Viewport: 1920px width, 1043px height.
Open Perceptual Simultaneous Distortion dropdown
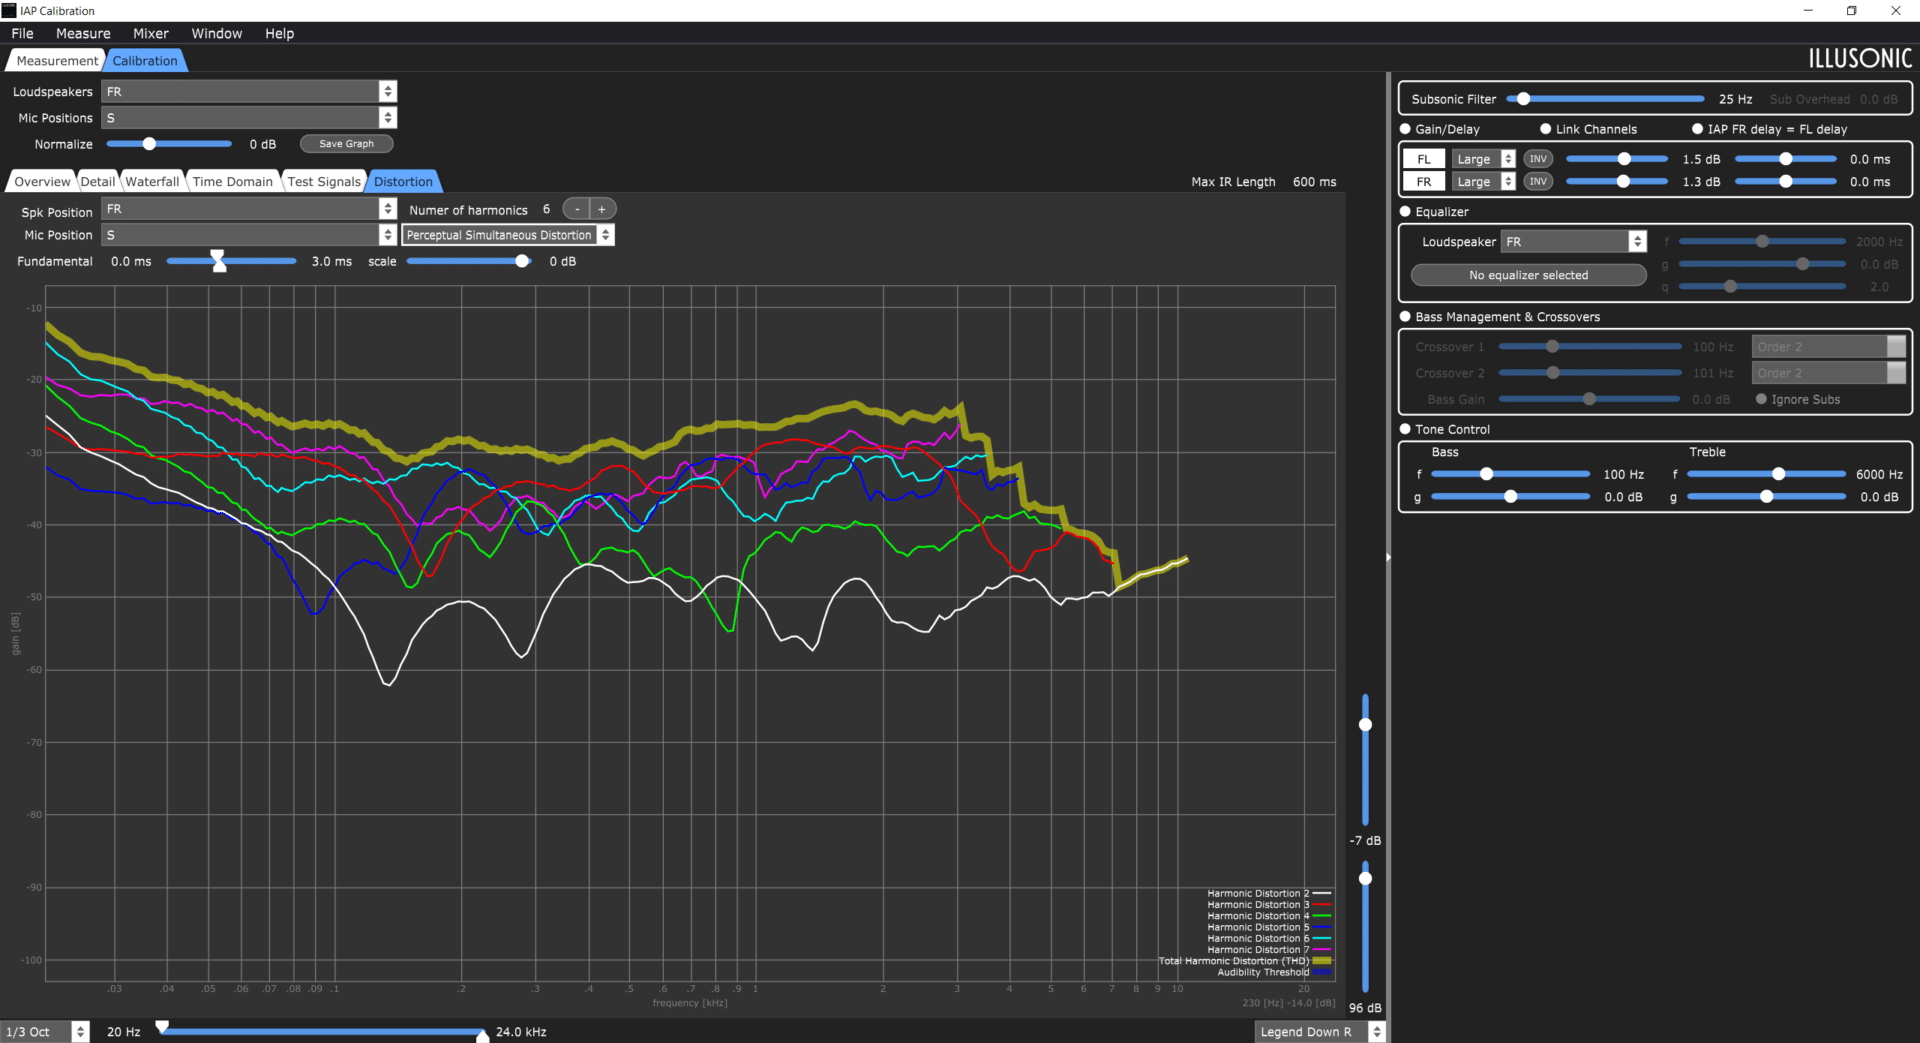point(508,235)
